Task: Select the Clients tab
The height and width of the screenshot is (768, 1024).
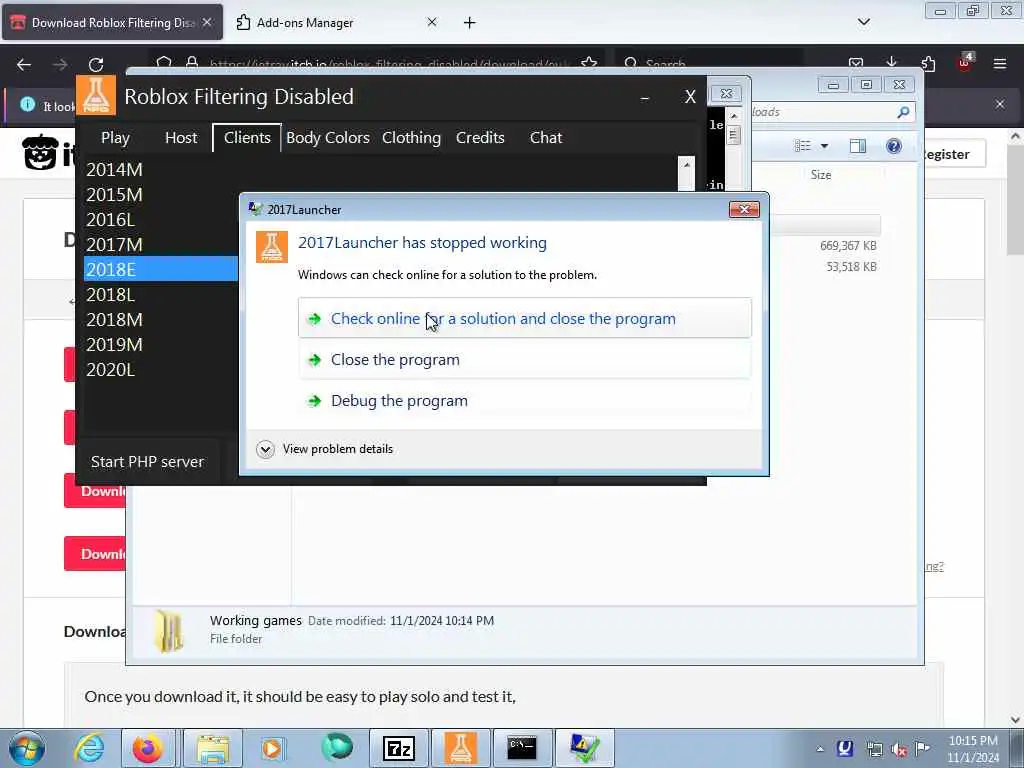Action: [x=247, y=138]
